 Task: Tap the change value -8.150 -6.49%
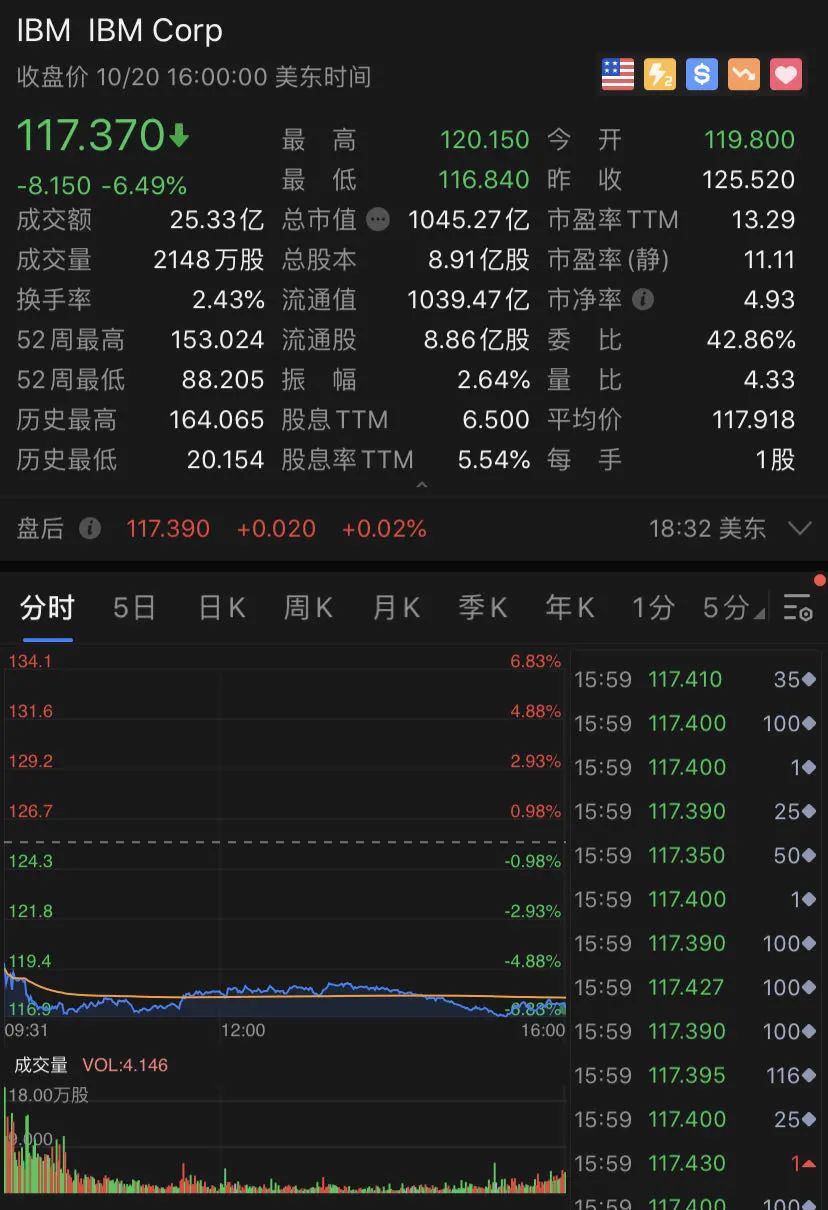[x=102, y=186]
